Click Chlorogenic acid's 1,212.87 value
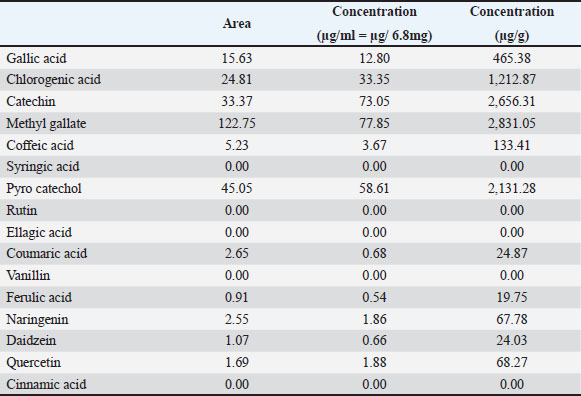Viewport: 581px width, 396px height. [512, 79]
